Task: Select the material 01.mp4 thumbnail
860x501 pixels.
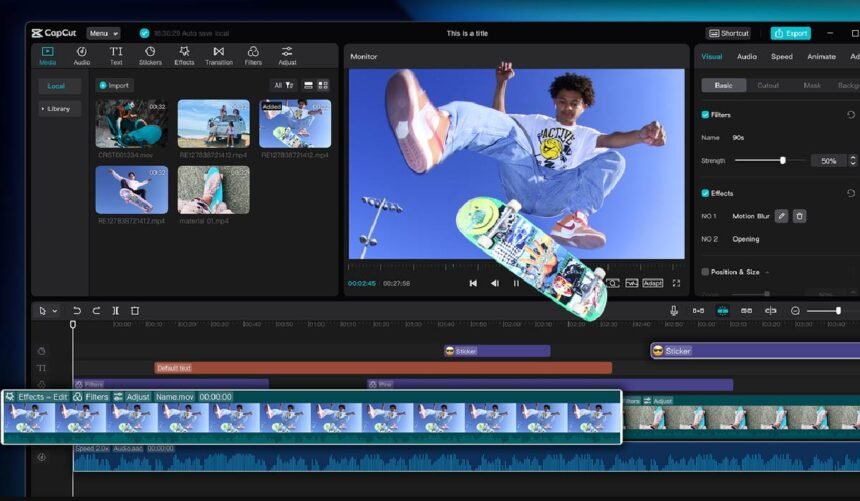Action: click(213, 189)
